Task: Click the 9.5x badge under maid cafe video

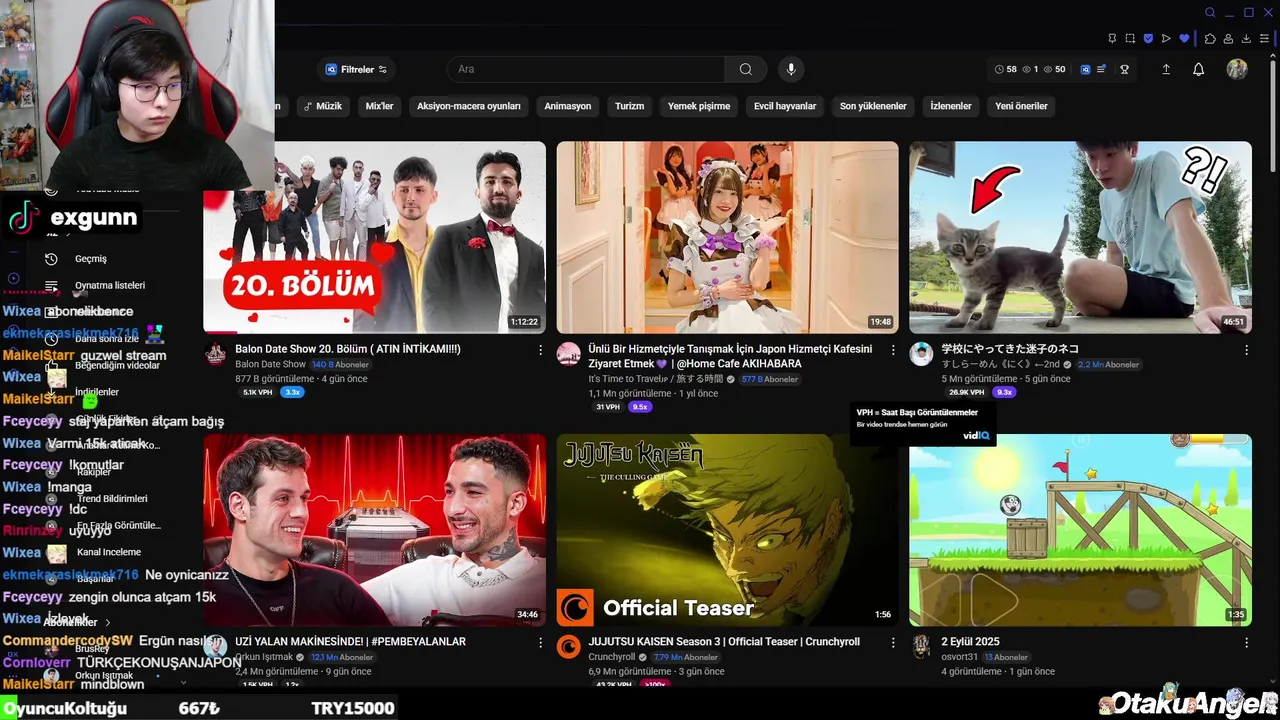Action: (x=640, y=407)
